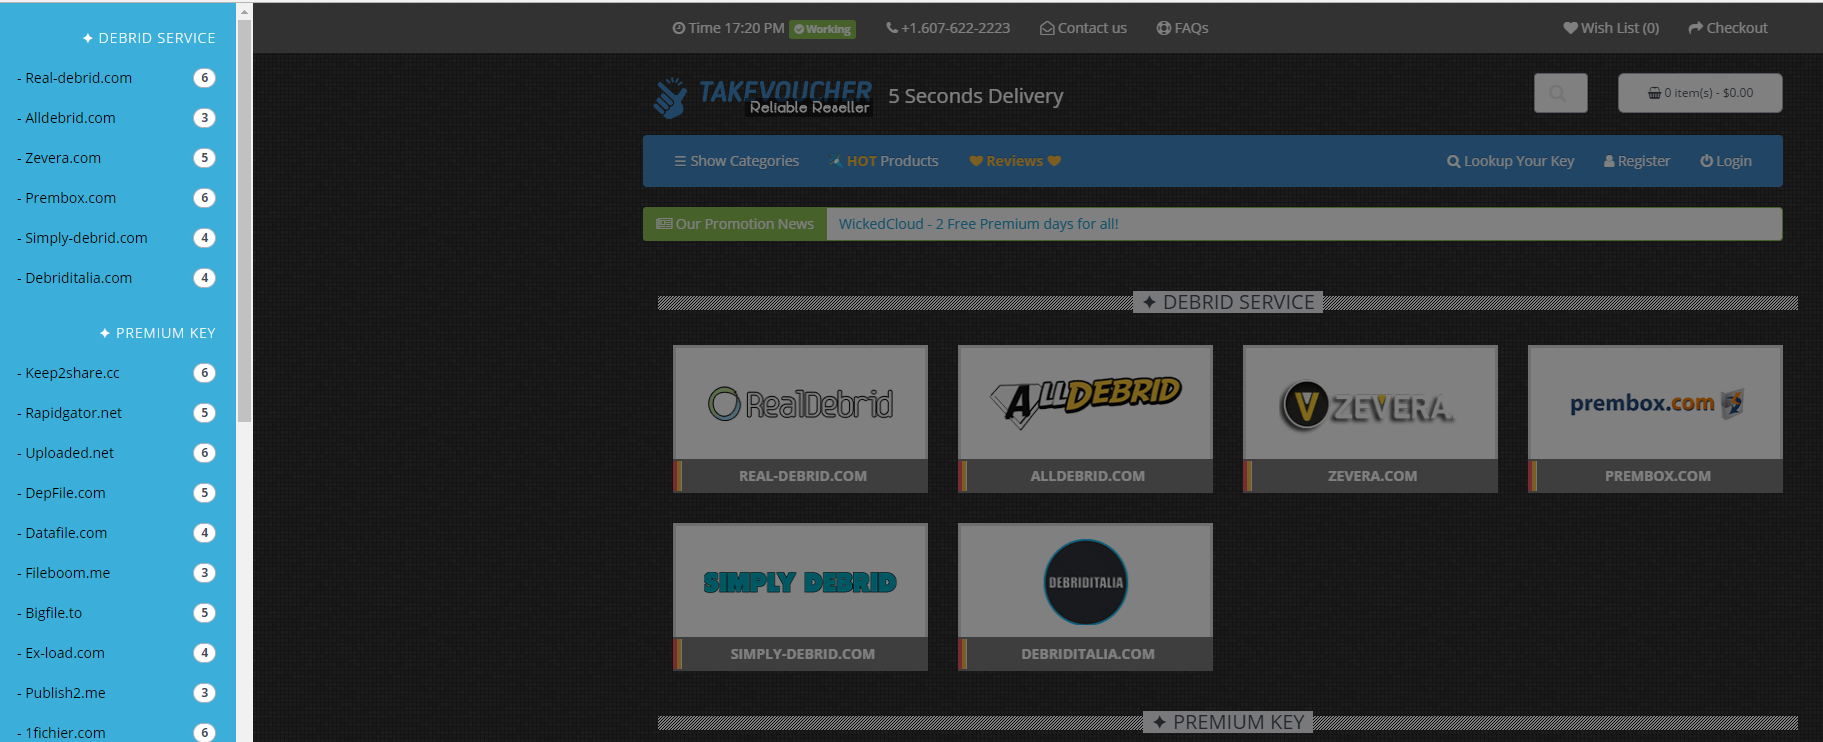Click the sidebar vertical scrollbar

pos(244,220)
